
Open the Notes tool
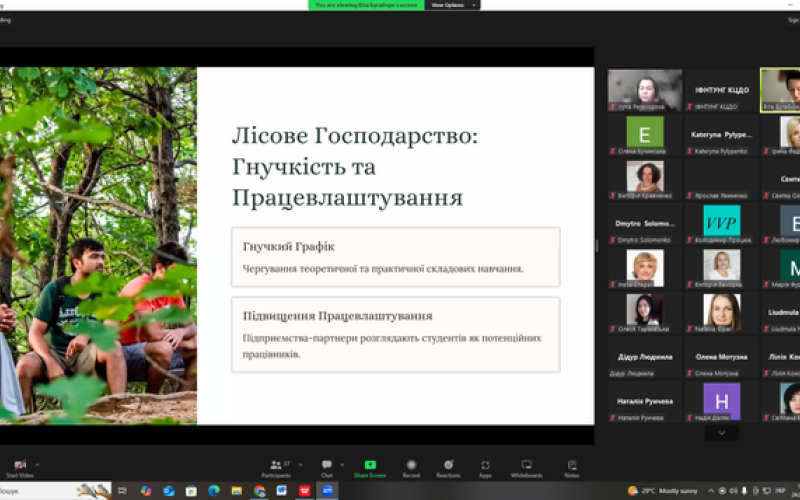point(572,468)
